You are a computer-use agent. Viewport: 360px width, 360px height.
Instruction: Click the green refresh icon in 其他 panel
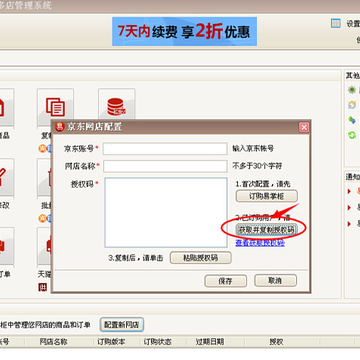[x=352, y=135]
